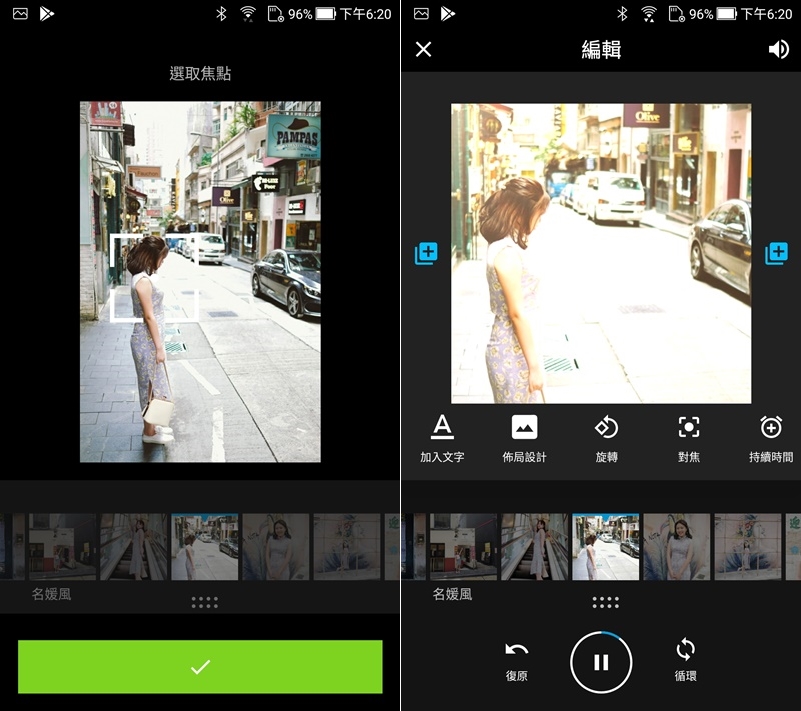
Task: Close the 編輯 edit screen
Action: tap(424, 50)
